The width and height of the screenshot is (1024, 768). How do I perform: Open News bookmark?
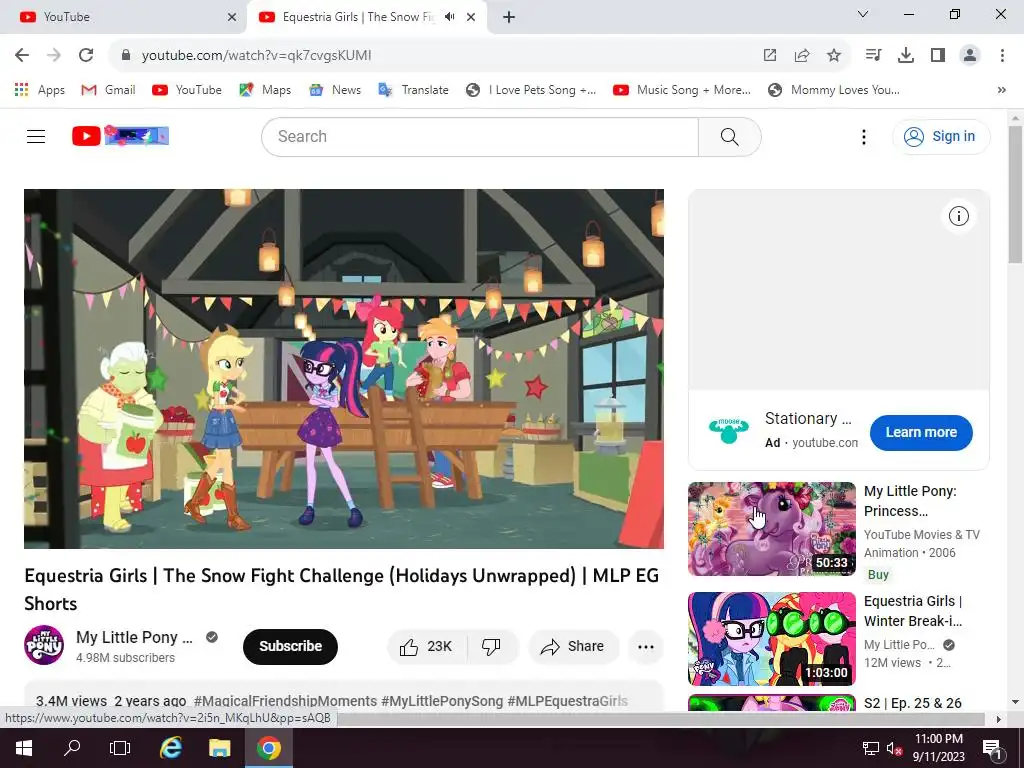(x=335, y=90)
